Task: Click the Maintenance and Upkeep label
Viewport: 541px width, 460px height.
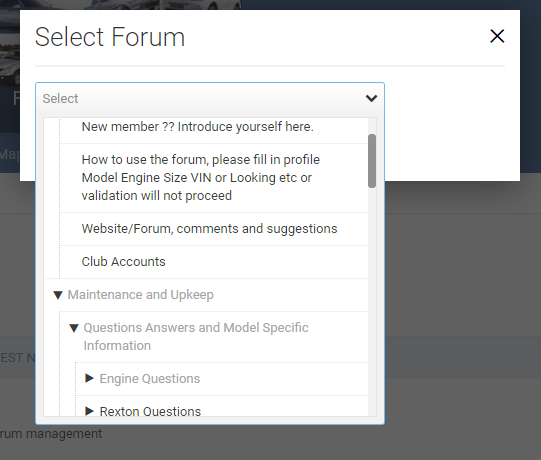Action: click(140, 295)
